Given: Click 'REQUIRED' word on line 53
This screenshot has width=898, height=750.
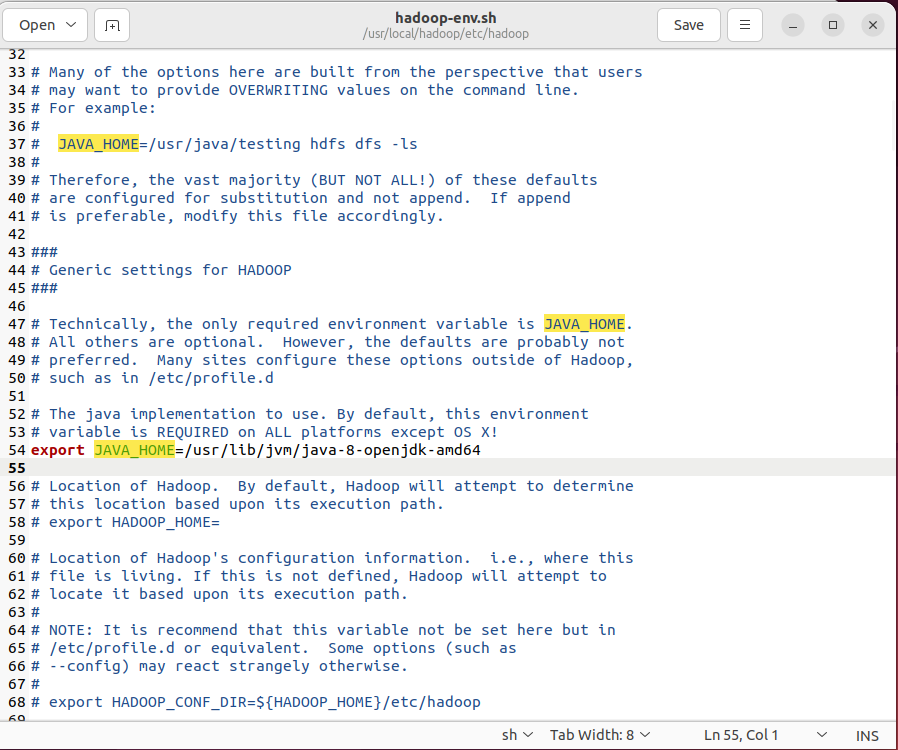Looking at the screenshot, I should coord(193,432).
